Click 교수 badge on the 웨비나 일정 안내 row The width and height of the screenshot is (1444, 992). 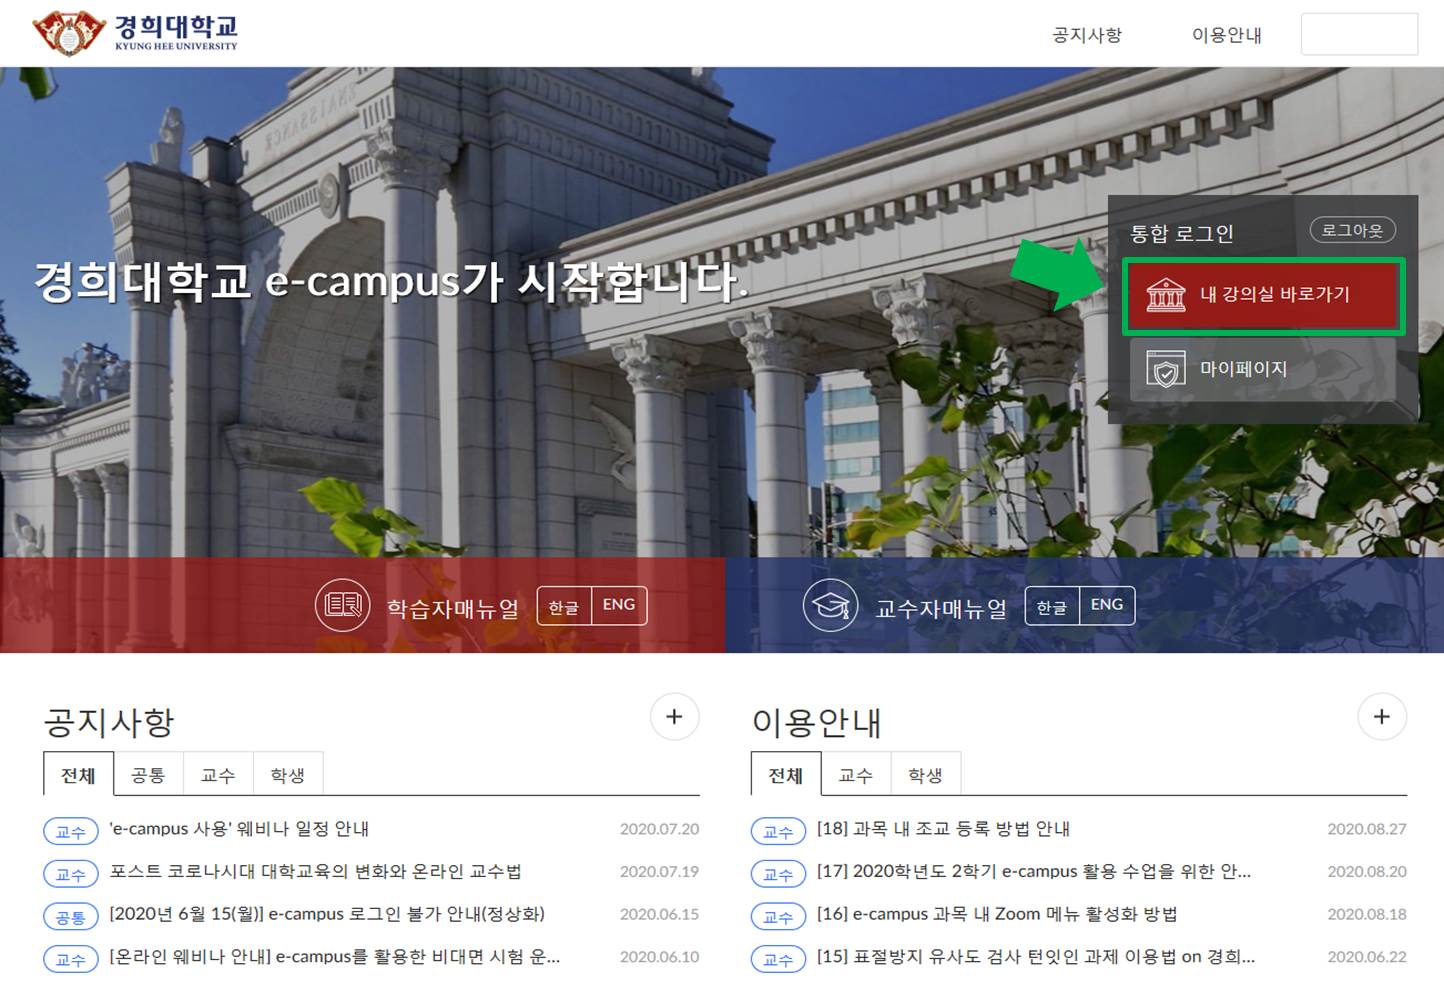click(71, 831)
